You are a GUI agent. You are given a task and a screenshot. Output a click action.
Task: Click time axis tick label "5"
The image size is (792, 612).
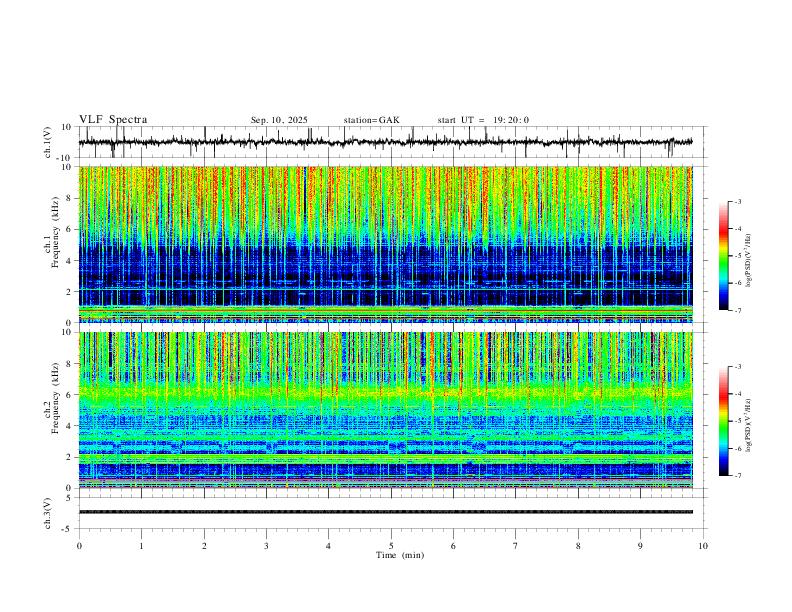[391, 546]
